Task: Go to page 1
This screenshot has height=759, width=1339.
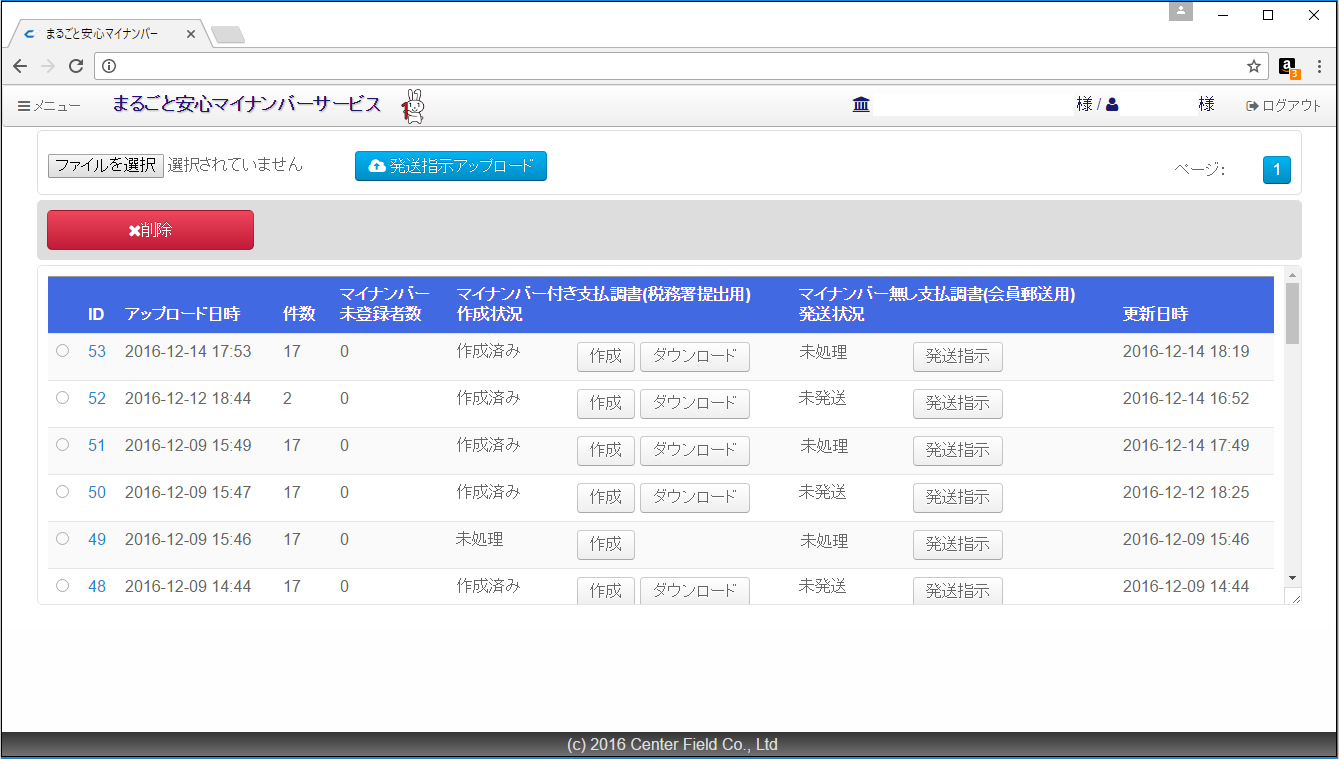Action: pos(1277,170)
